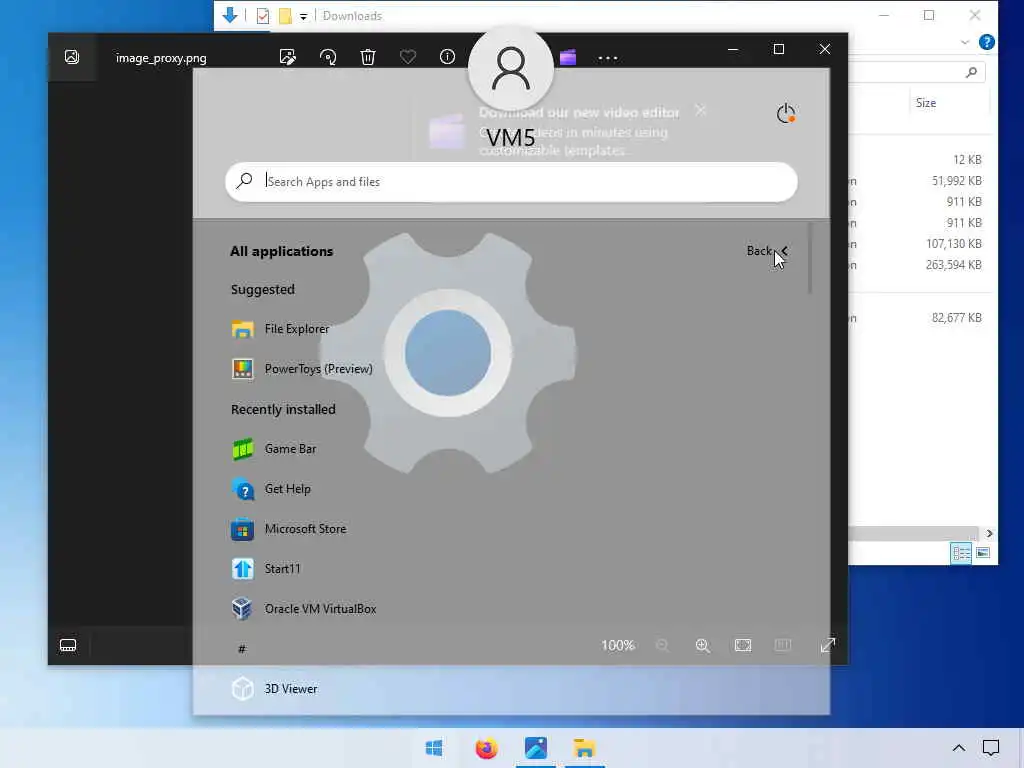Click the Photos app icon beside image_proxy.png
This screenshot has height=768, width=1024.
[x=72, y=57]
